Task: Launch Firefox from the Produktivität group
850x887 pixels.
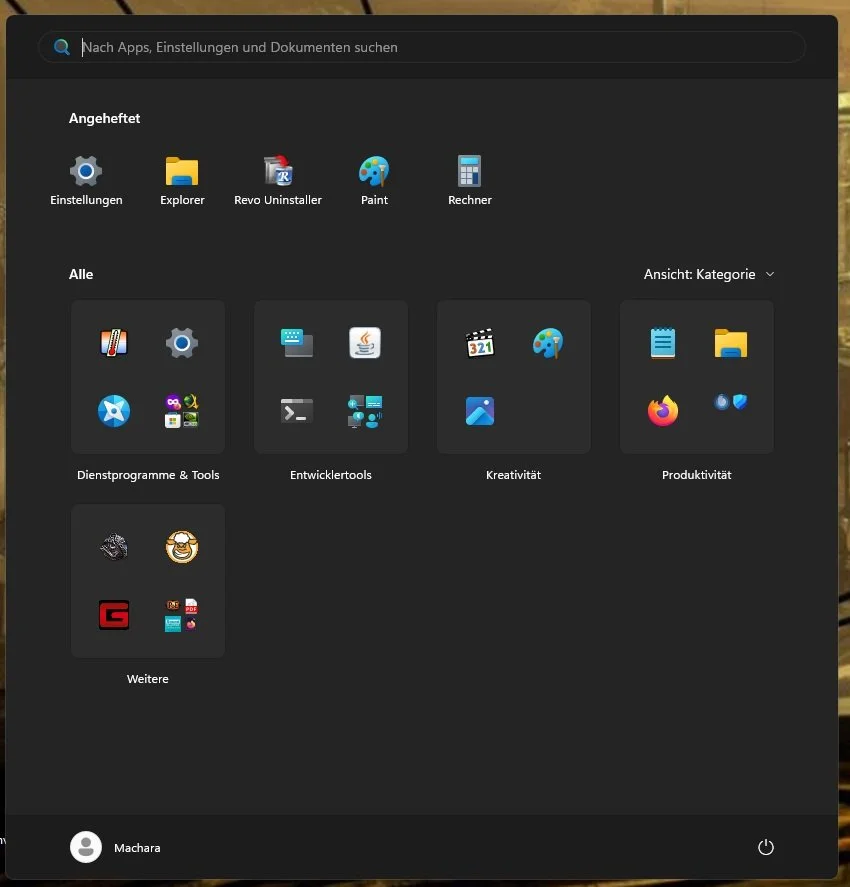Action: (x=663, y=411)
